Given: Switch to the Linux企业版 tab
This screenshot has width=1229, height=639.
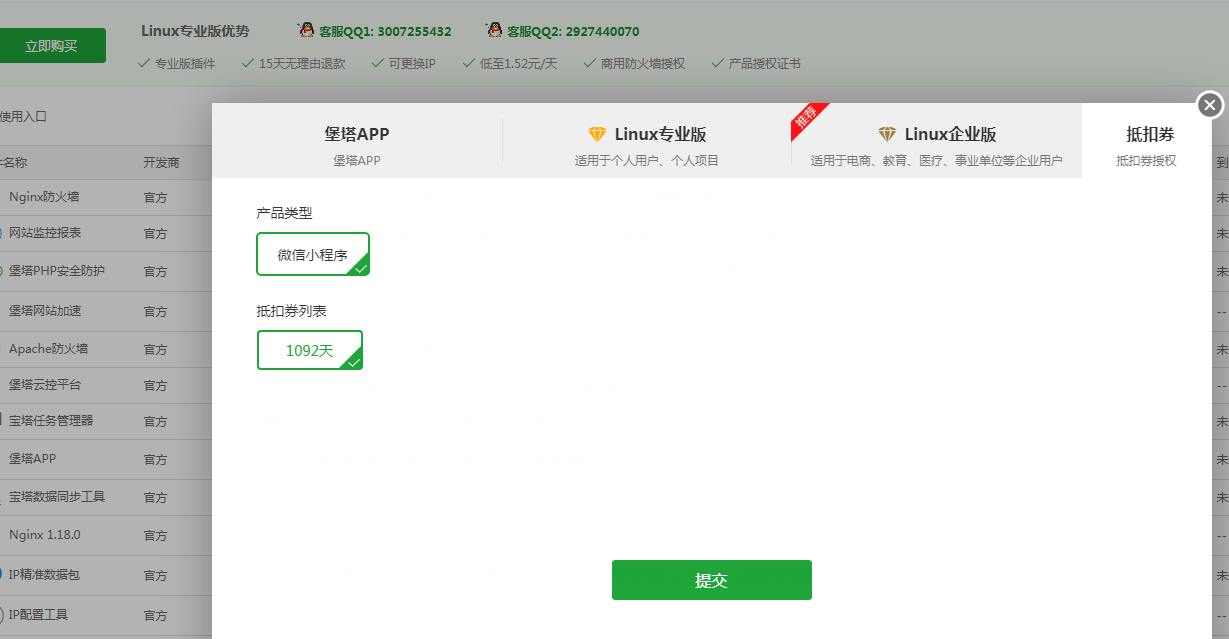Looking at the screenshot, I should (x=936, y=141).
